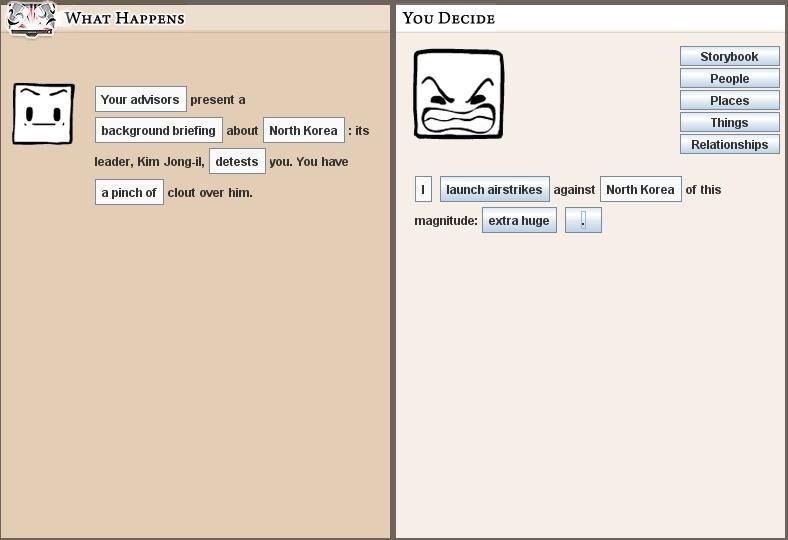View the Relationships panel

pyautogui.click(x=729, y=145)
